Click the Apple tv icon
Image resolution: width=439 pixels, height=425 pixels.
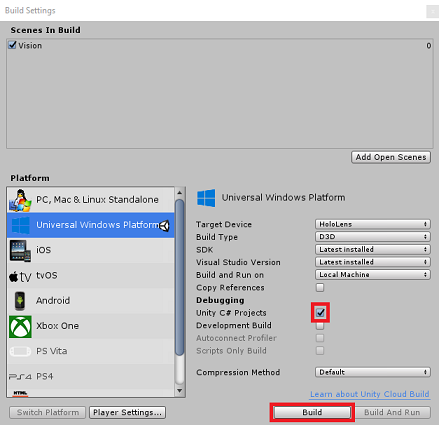point(20,276)
